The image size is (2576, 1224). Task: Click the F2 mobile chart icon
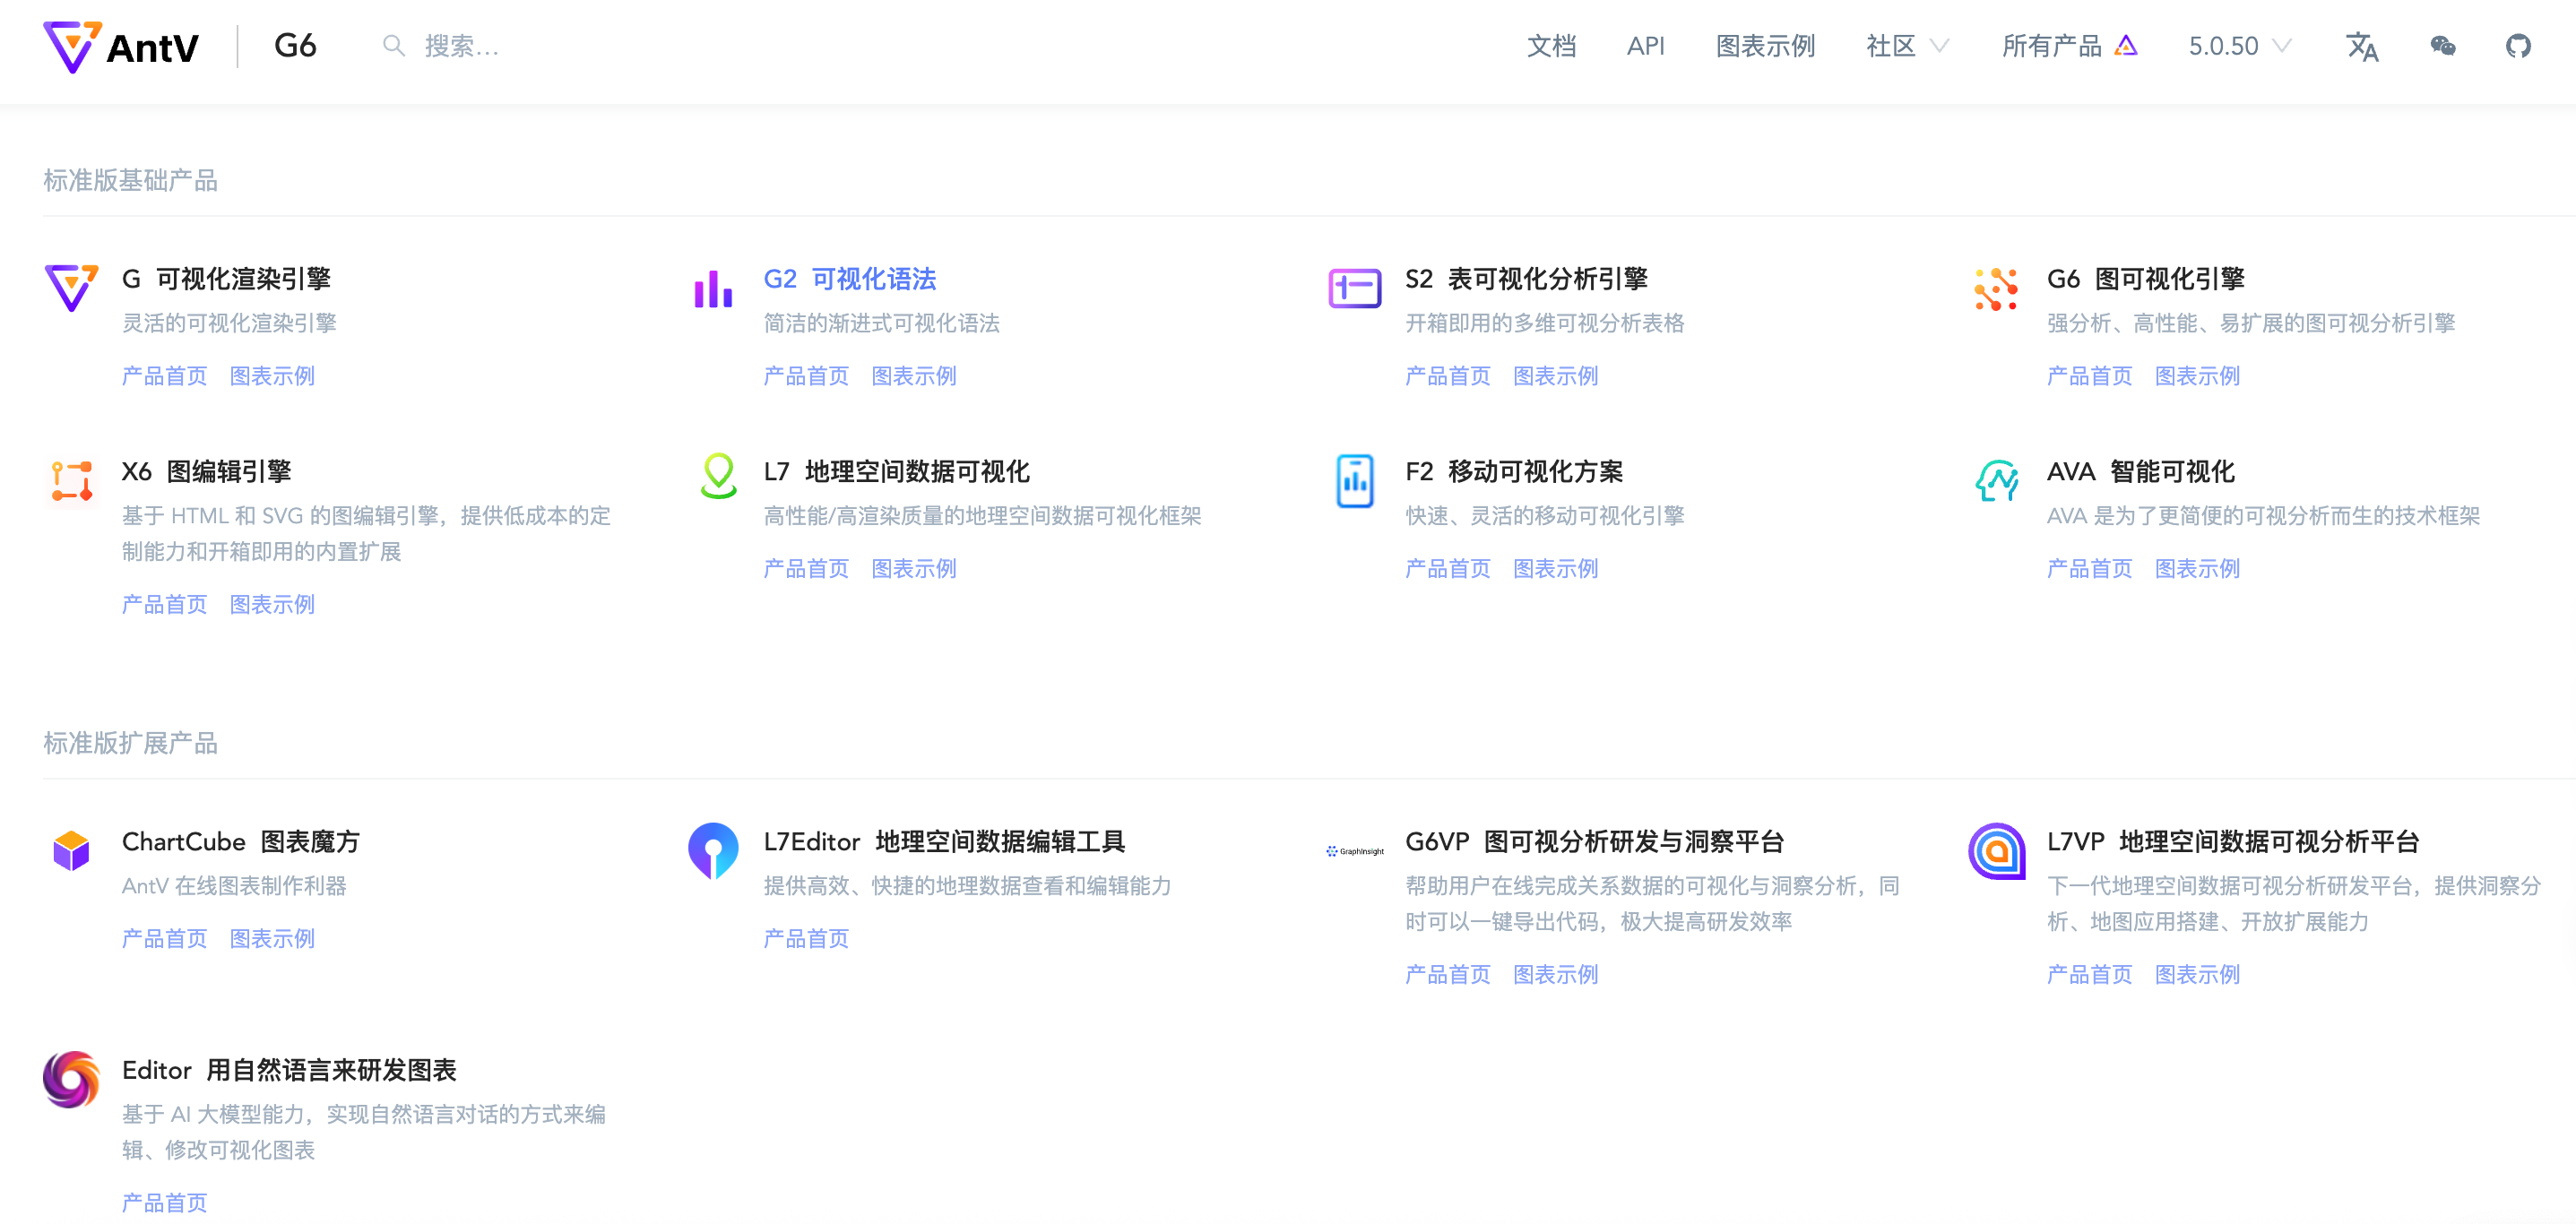(x=1354, y=480)
